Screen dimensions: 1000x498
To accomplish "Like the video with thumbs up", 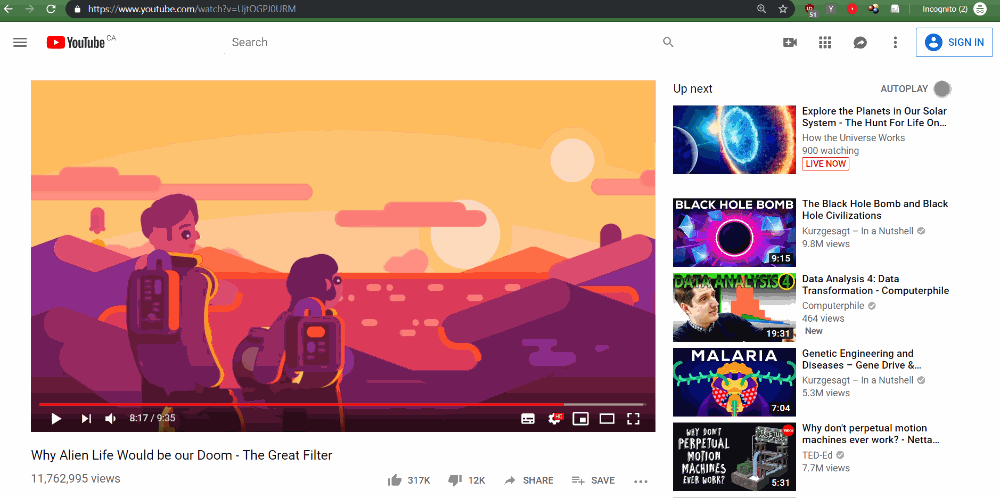I will tap(394, 480).
